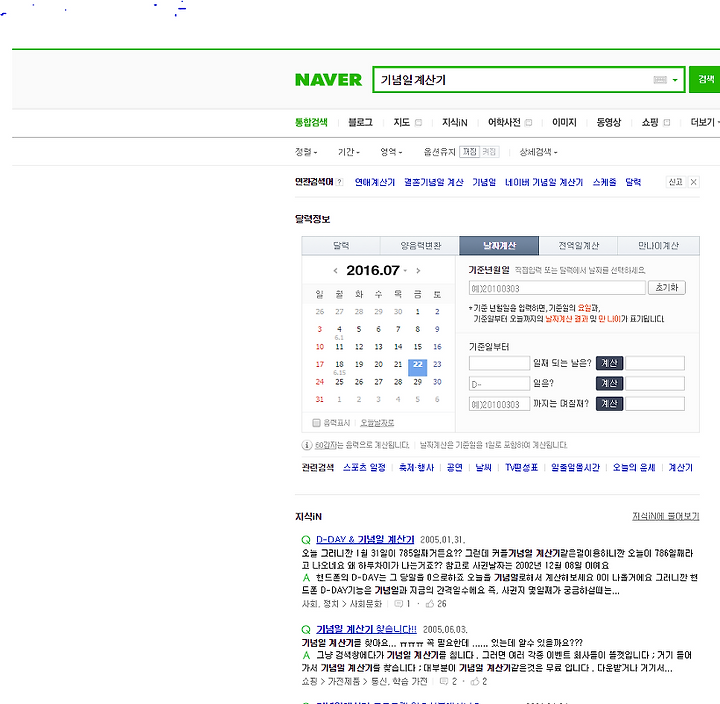This screenshot has height=704, width=720.
Task: Select date 31 in the calendar
Action: click(320, 400)
